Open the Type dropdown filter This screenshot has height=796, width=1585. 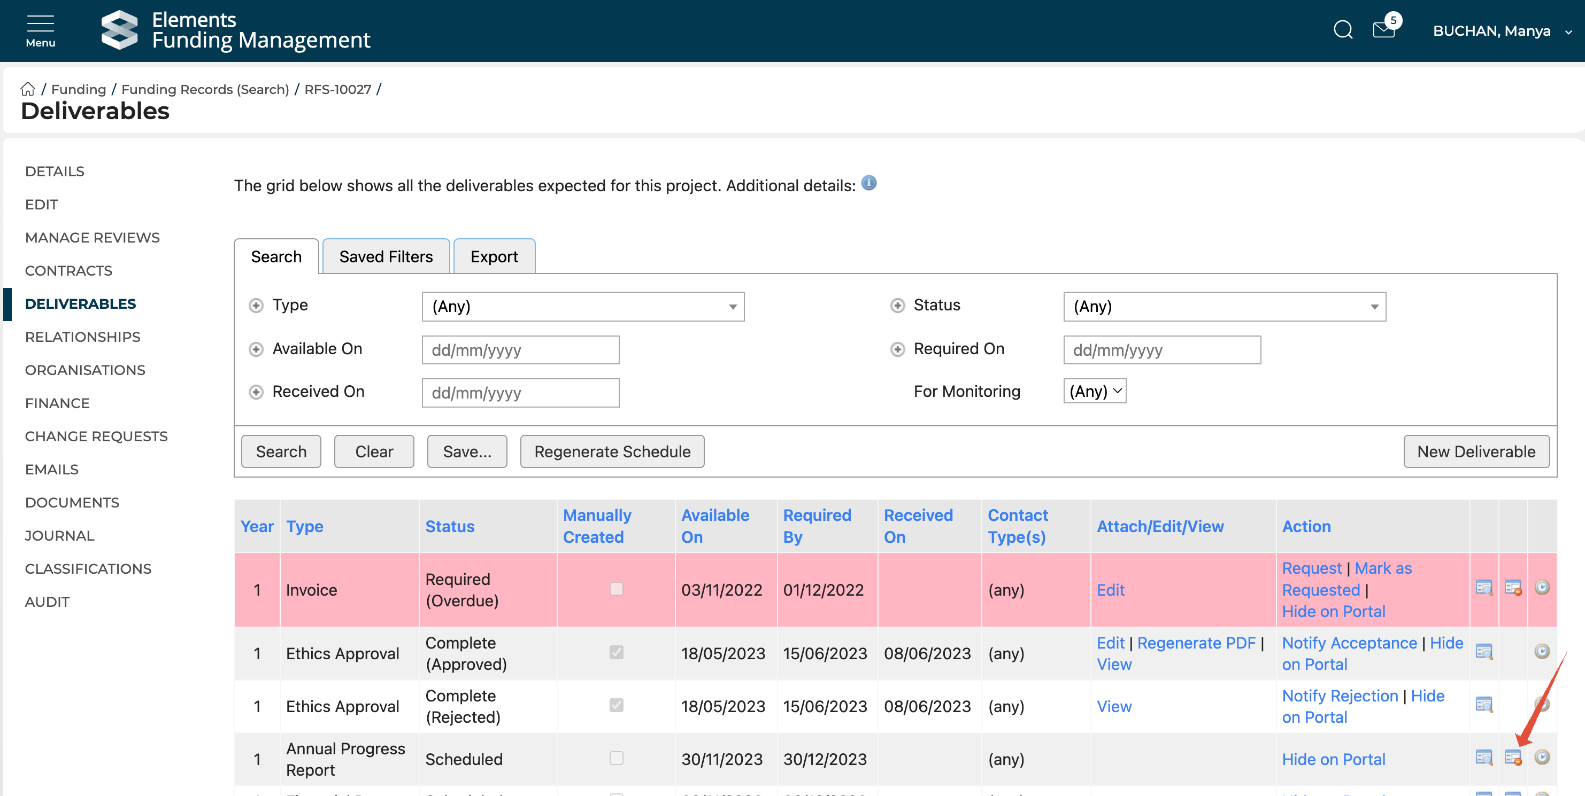[x=583, y=307]
